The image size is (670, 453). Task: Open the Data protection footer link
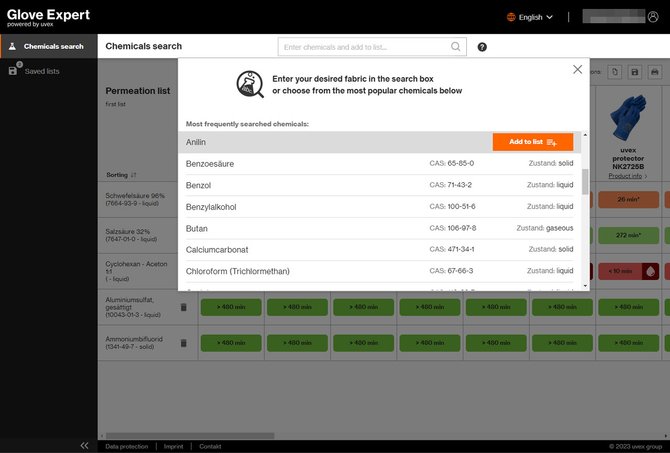point(126,446)
